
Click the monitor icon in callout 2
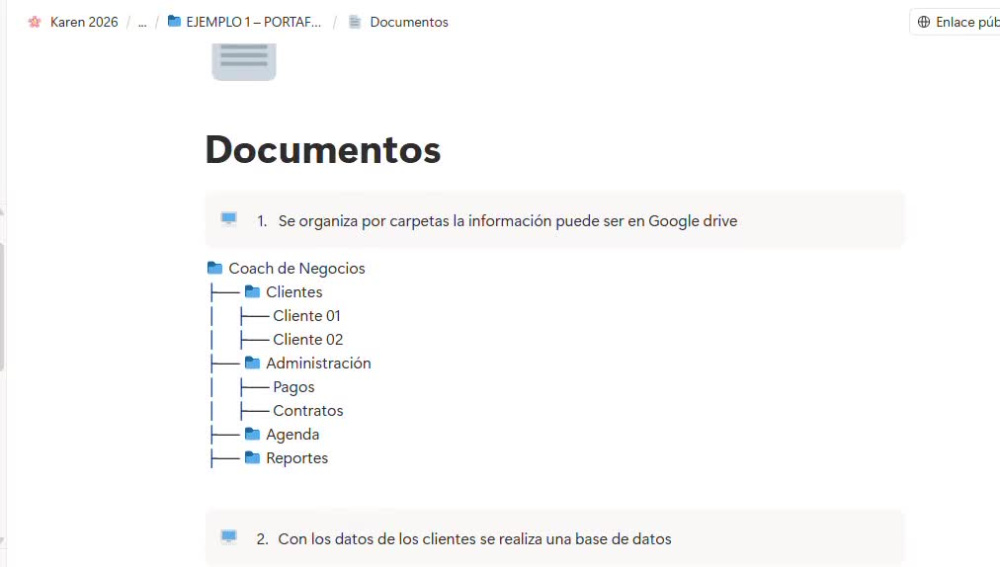[229, 537]
